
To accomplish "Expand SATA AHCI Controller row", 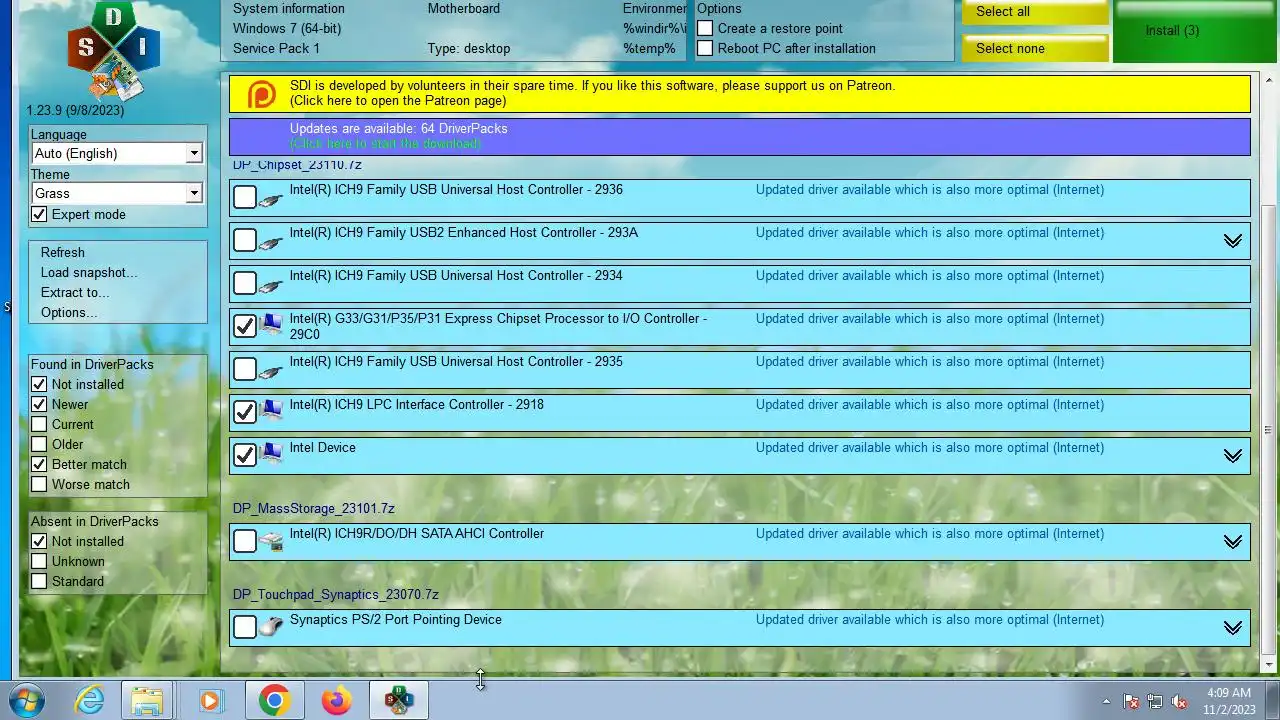I will [x=1233, y=542].
